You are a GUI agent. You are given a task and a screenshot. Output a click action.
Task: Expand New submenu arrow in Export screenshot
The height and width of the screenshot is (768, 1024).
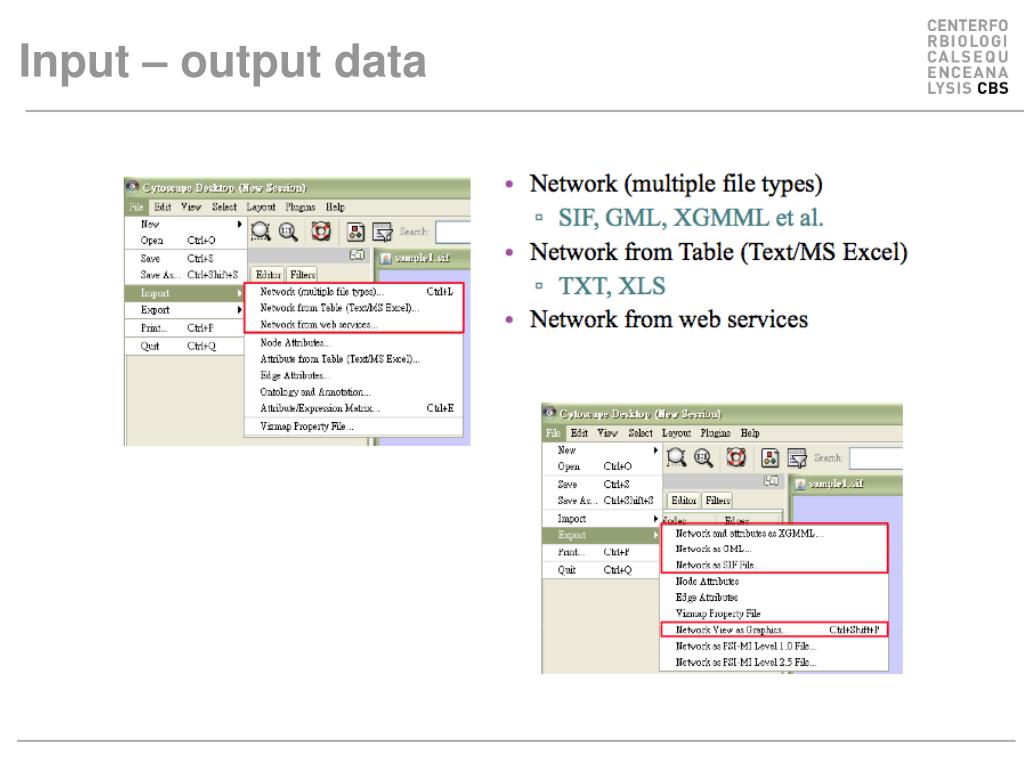pos(656,450)
